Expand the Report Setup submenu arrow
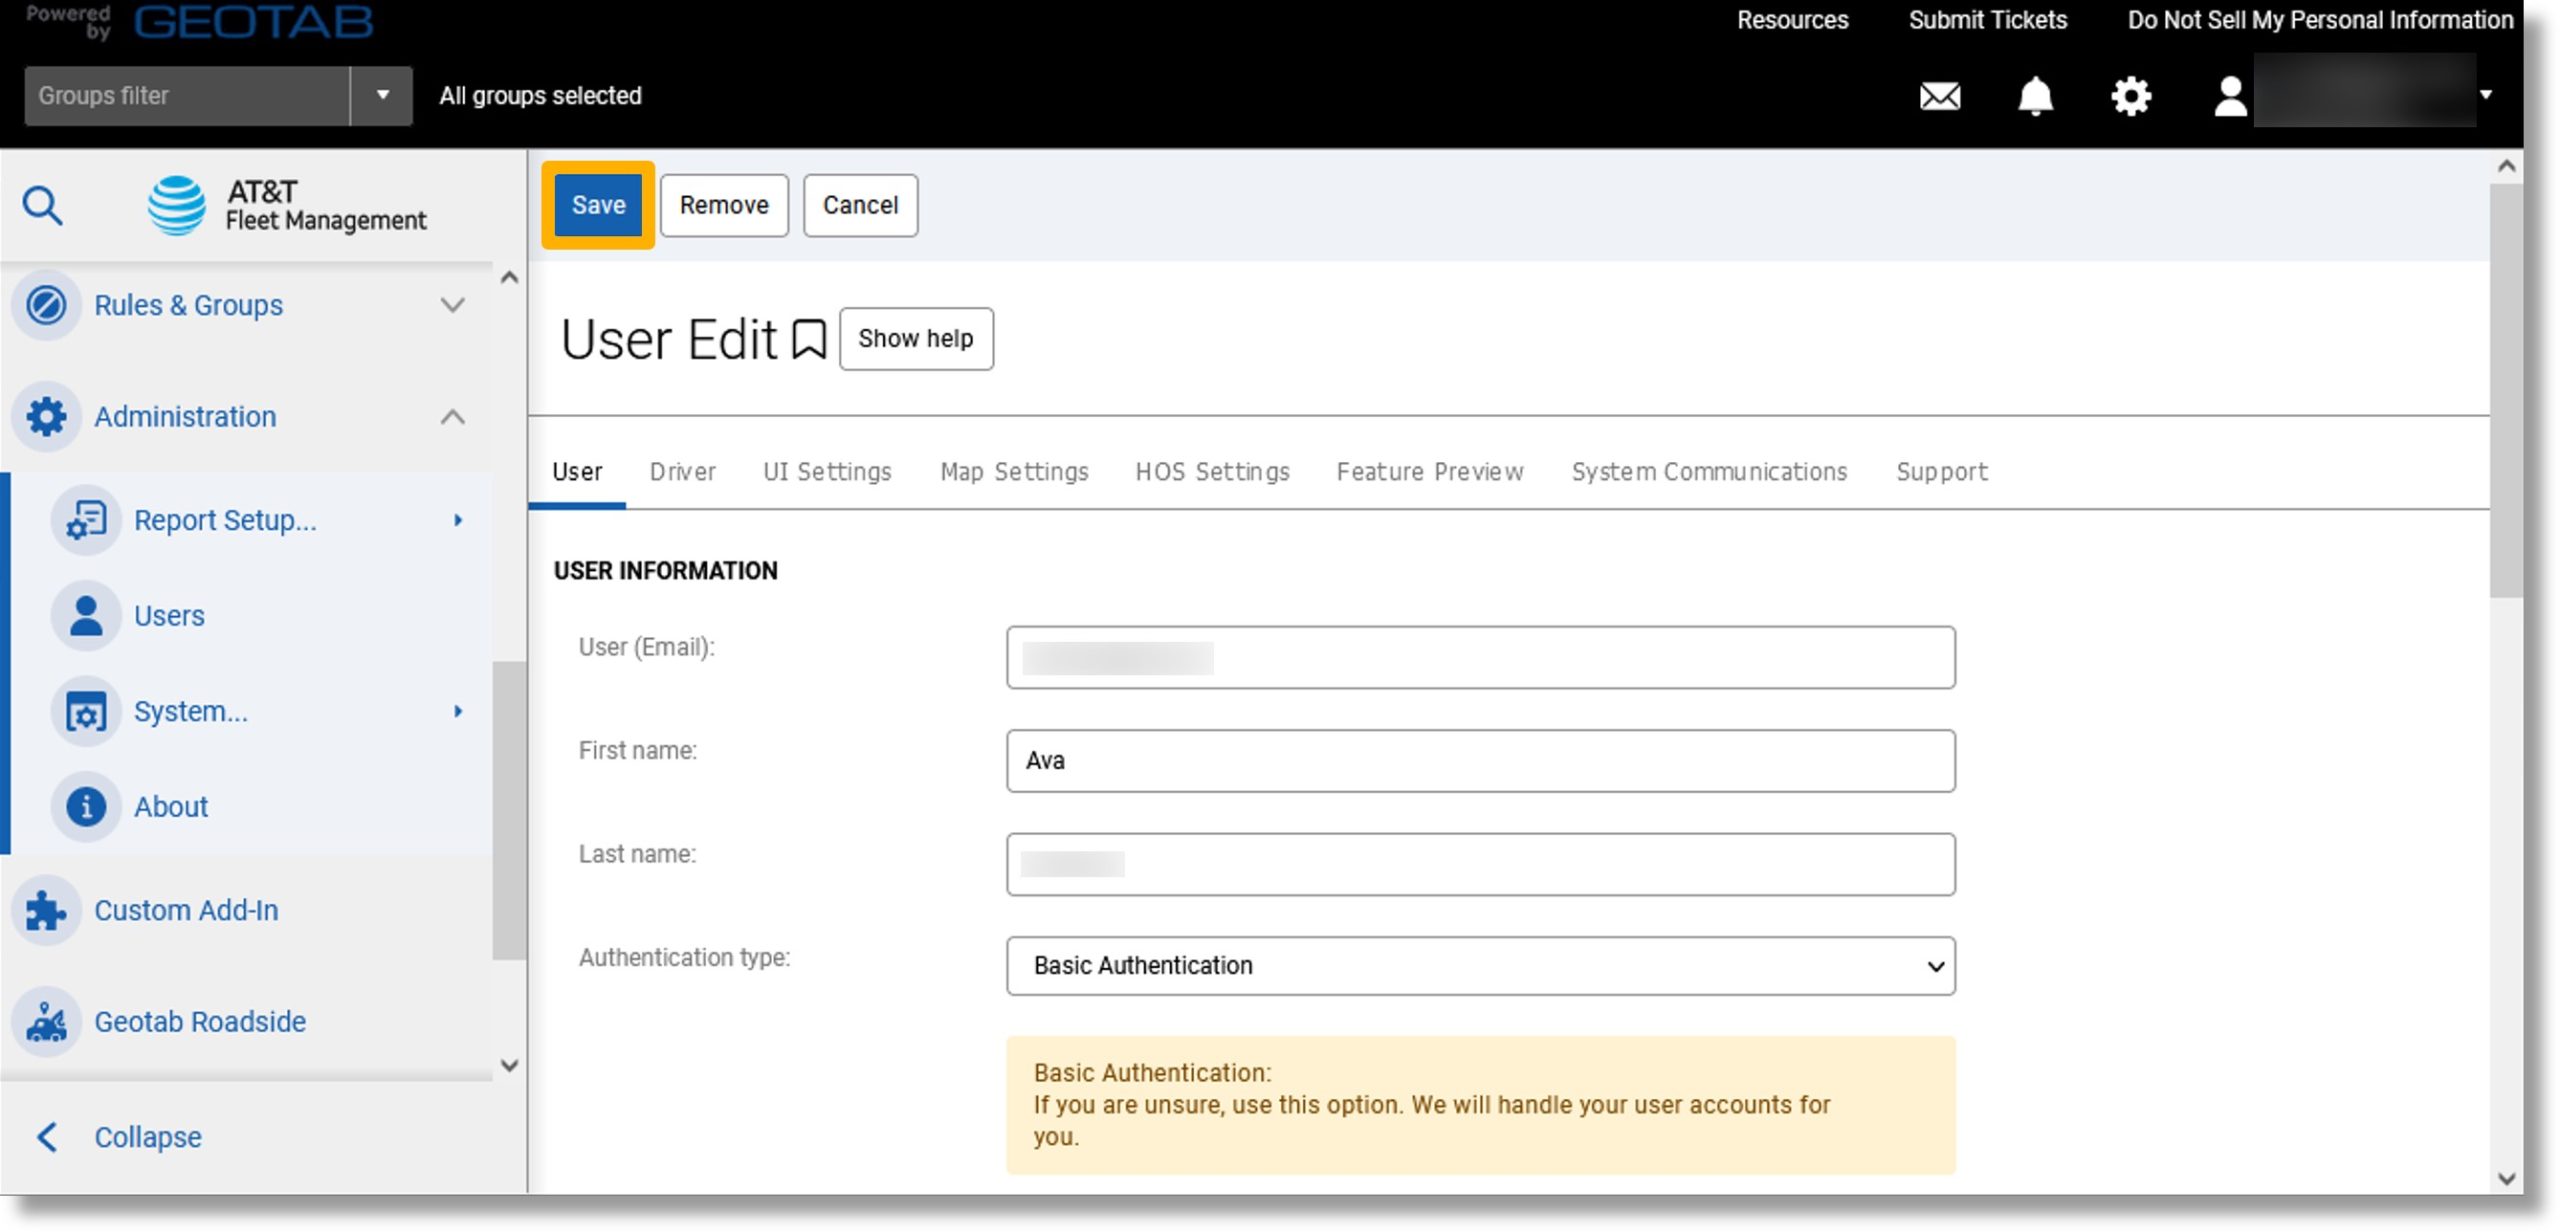The height and width of the screenshot is (1232, 2560). click(x=459, y=519)
